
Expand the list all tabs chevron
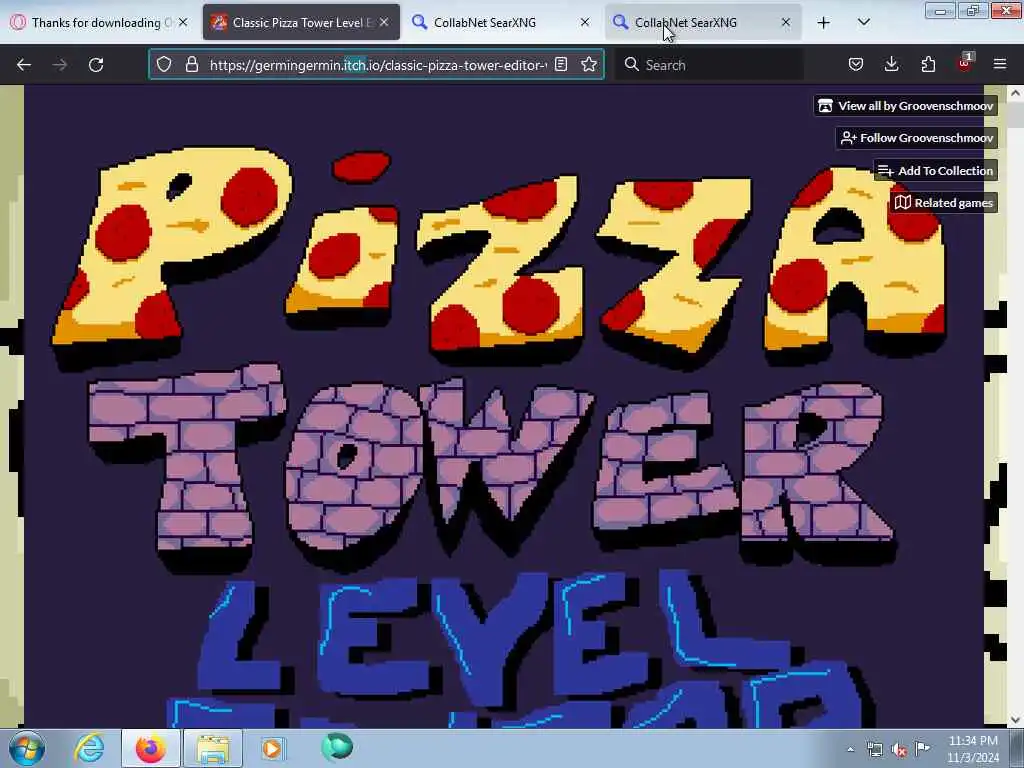tap(863, 22)
